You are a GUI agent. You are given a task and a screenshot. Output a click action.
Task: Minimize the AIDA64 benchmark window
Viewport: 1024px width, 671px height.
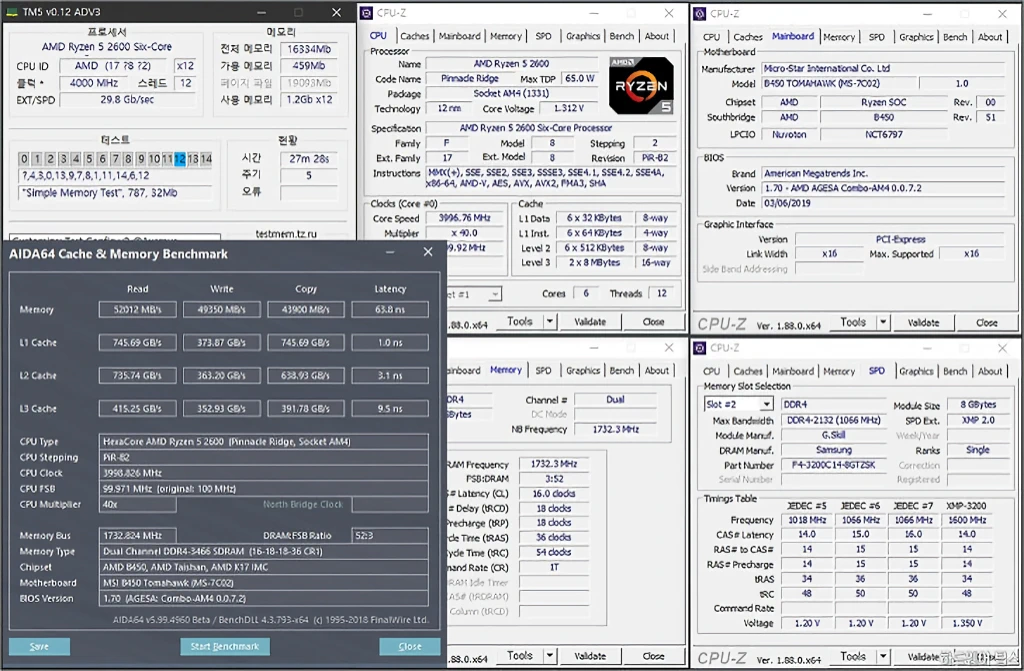pyautogui.click(x=390, y=252)
